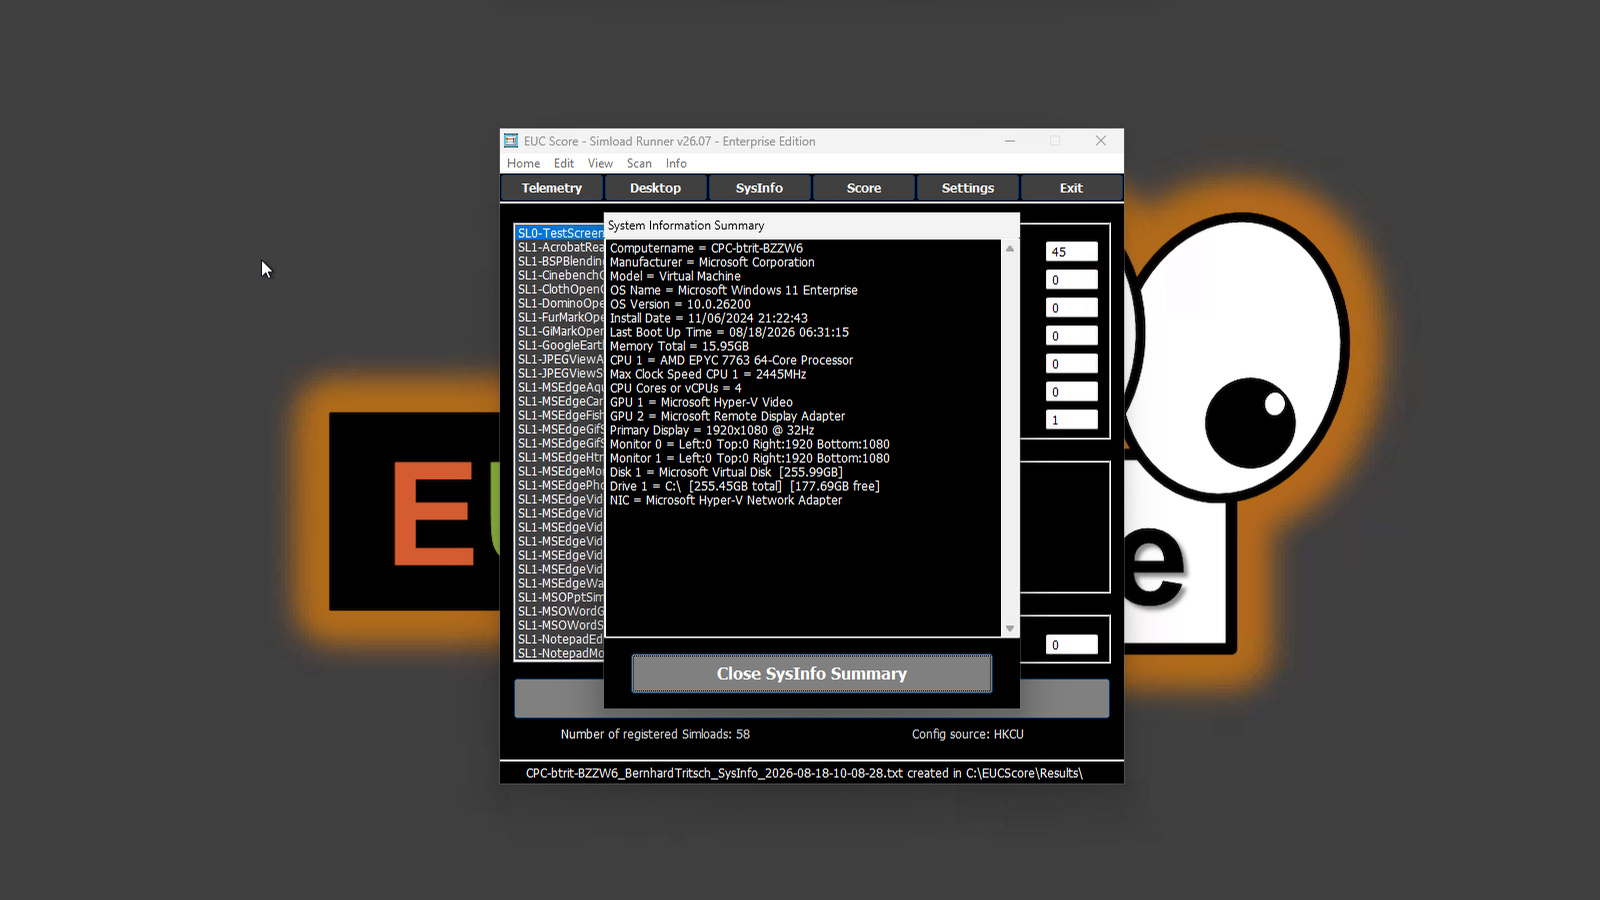Pick the SL1-Cinebench simload
1600x900 pixels.
[x=560, y=275]
